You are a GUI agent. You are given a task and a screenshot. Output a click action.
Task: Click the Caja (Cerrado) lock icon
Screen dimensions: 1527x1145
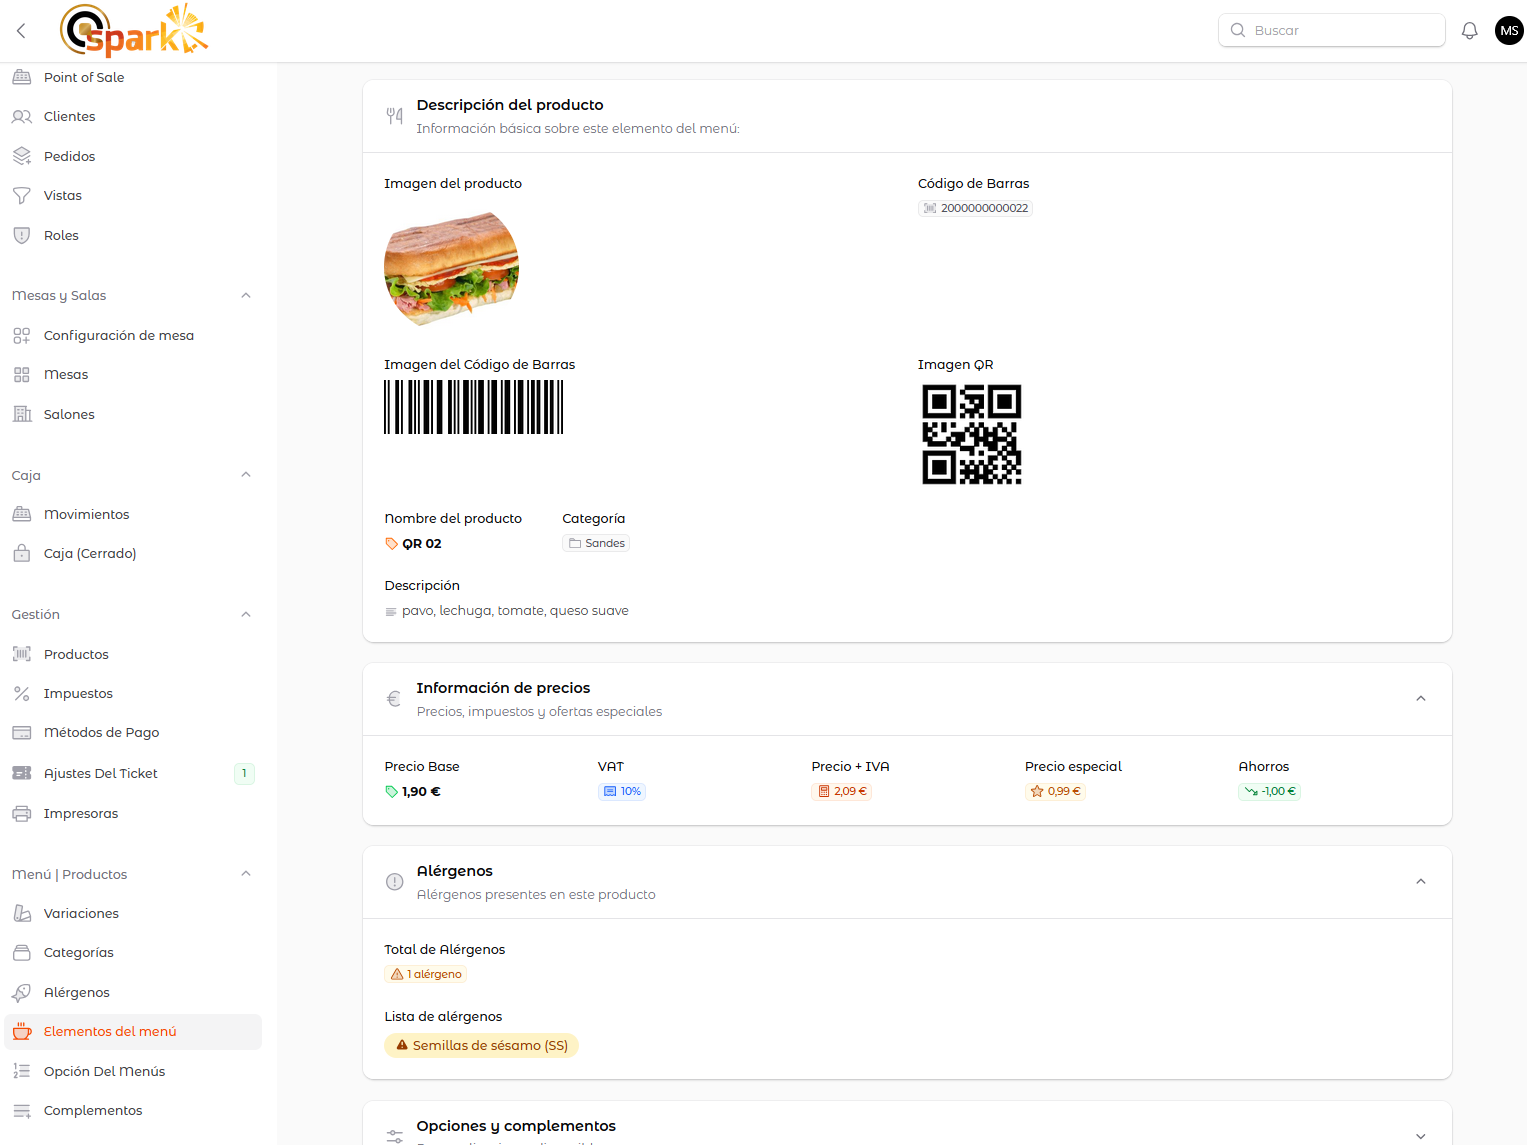(22, 554)
